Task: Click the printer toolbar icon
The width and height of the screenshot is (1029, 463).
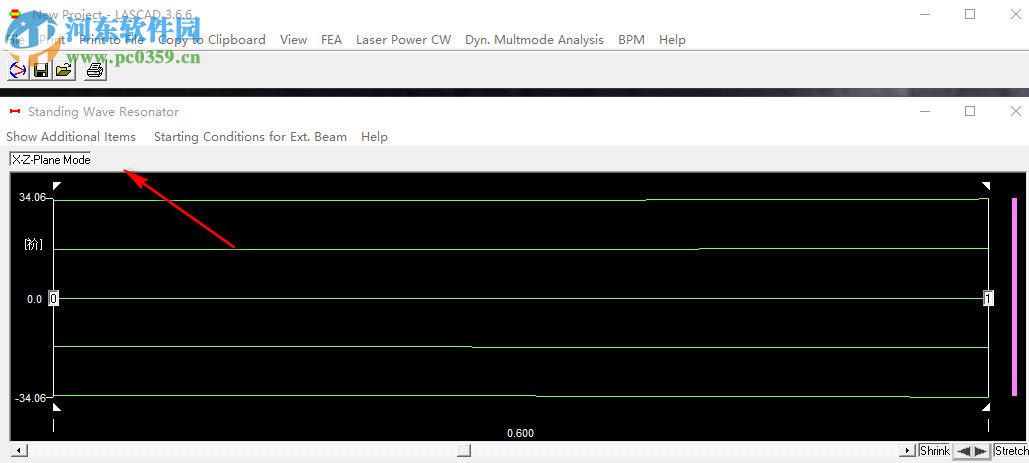Action: pos(94,70)
